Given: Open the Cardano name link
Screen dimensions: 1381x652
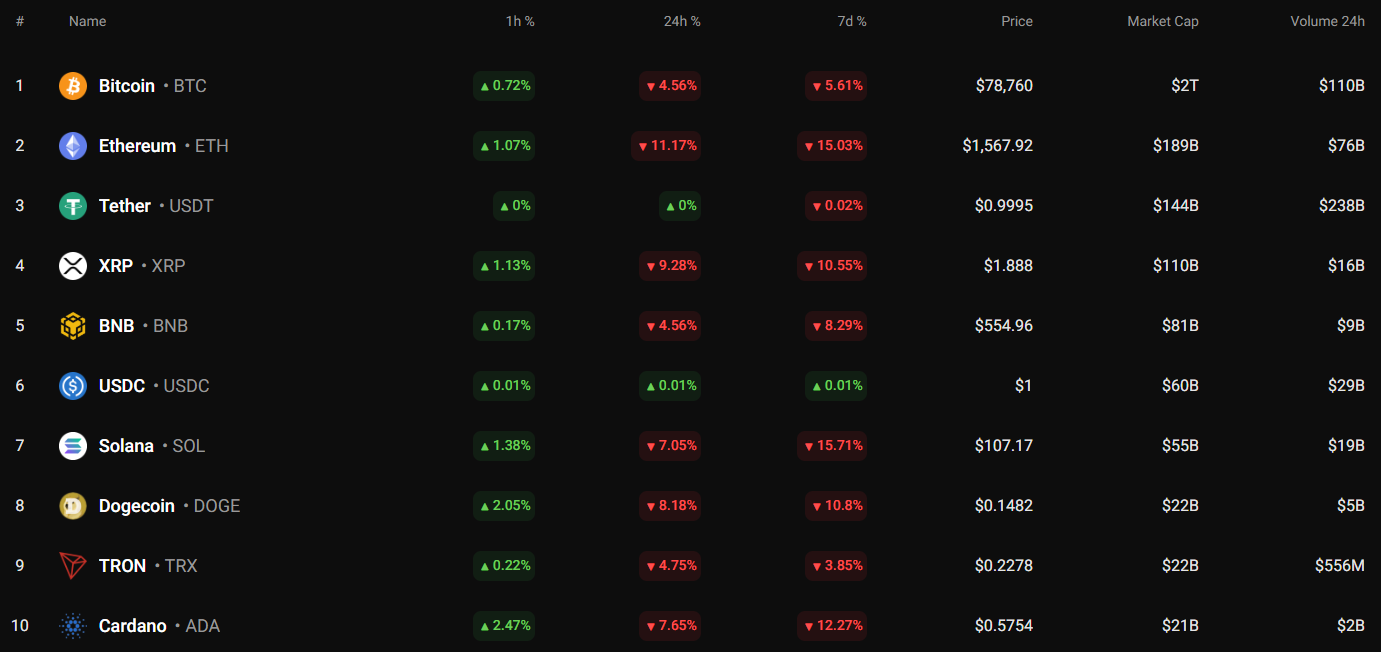Looking at the screenshot, I should (133, 626).
